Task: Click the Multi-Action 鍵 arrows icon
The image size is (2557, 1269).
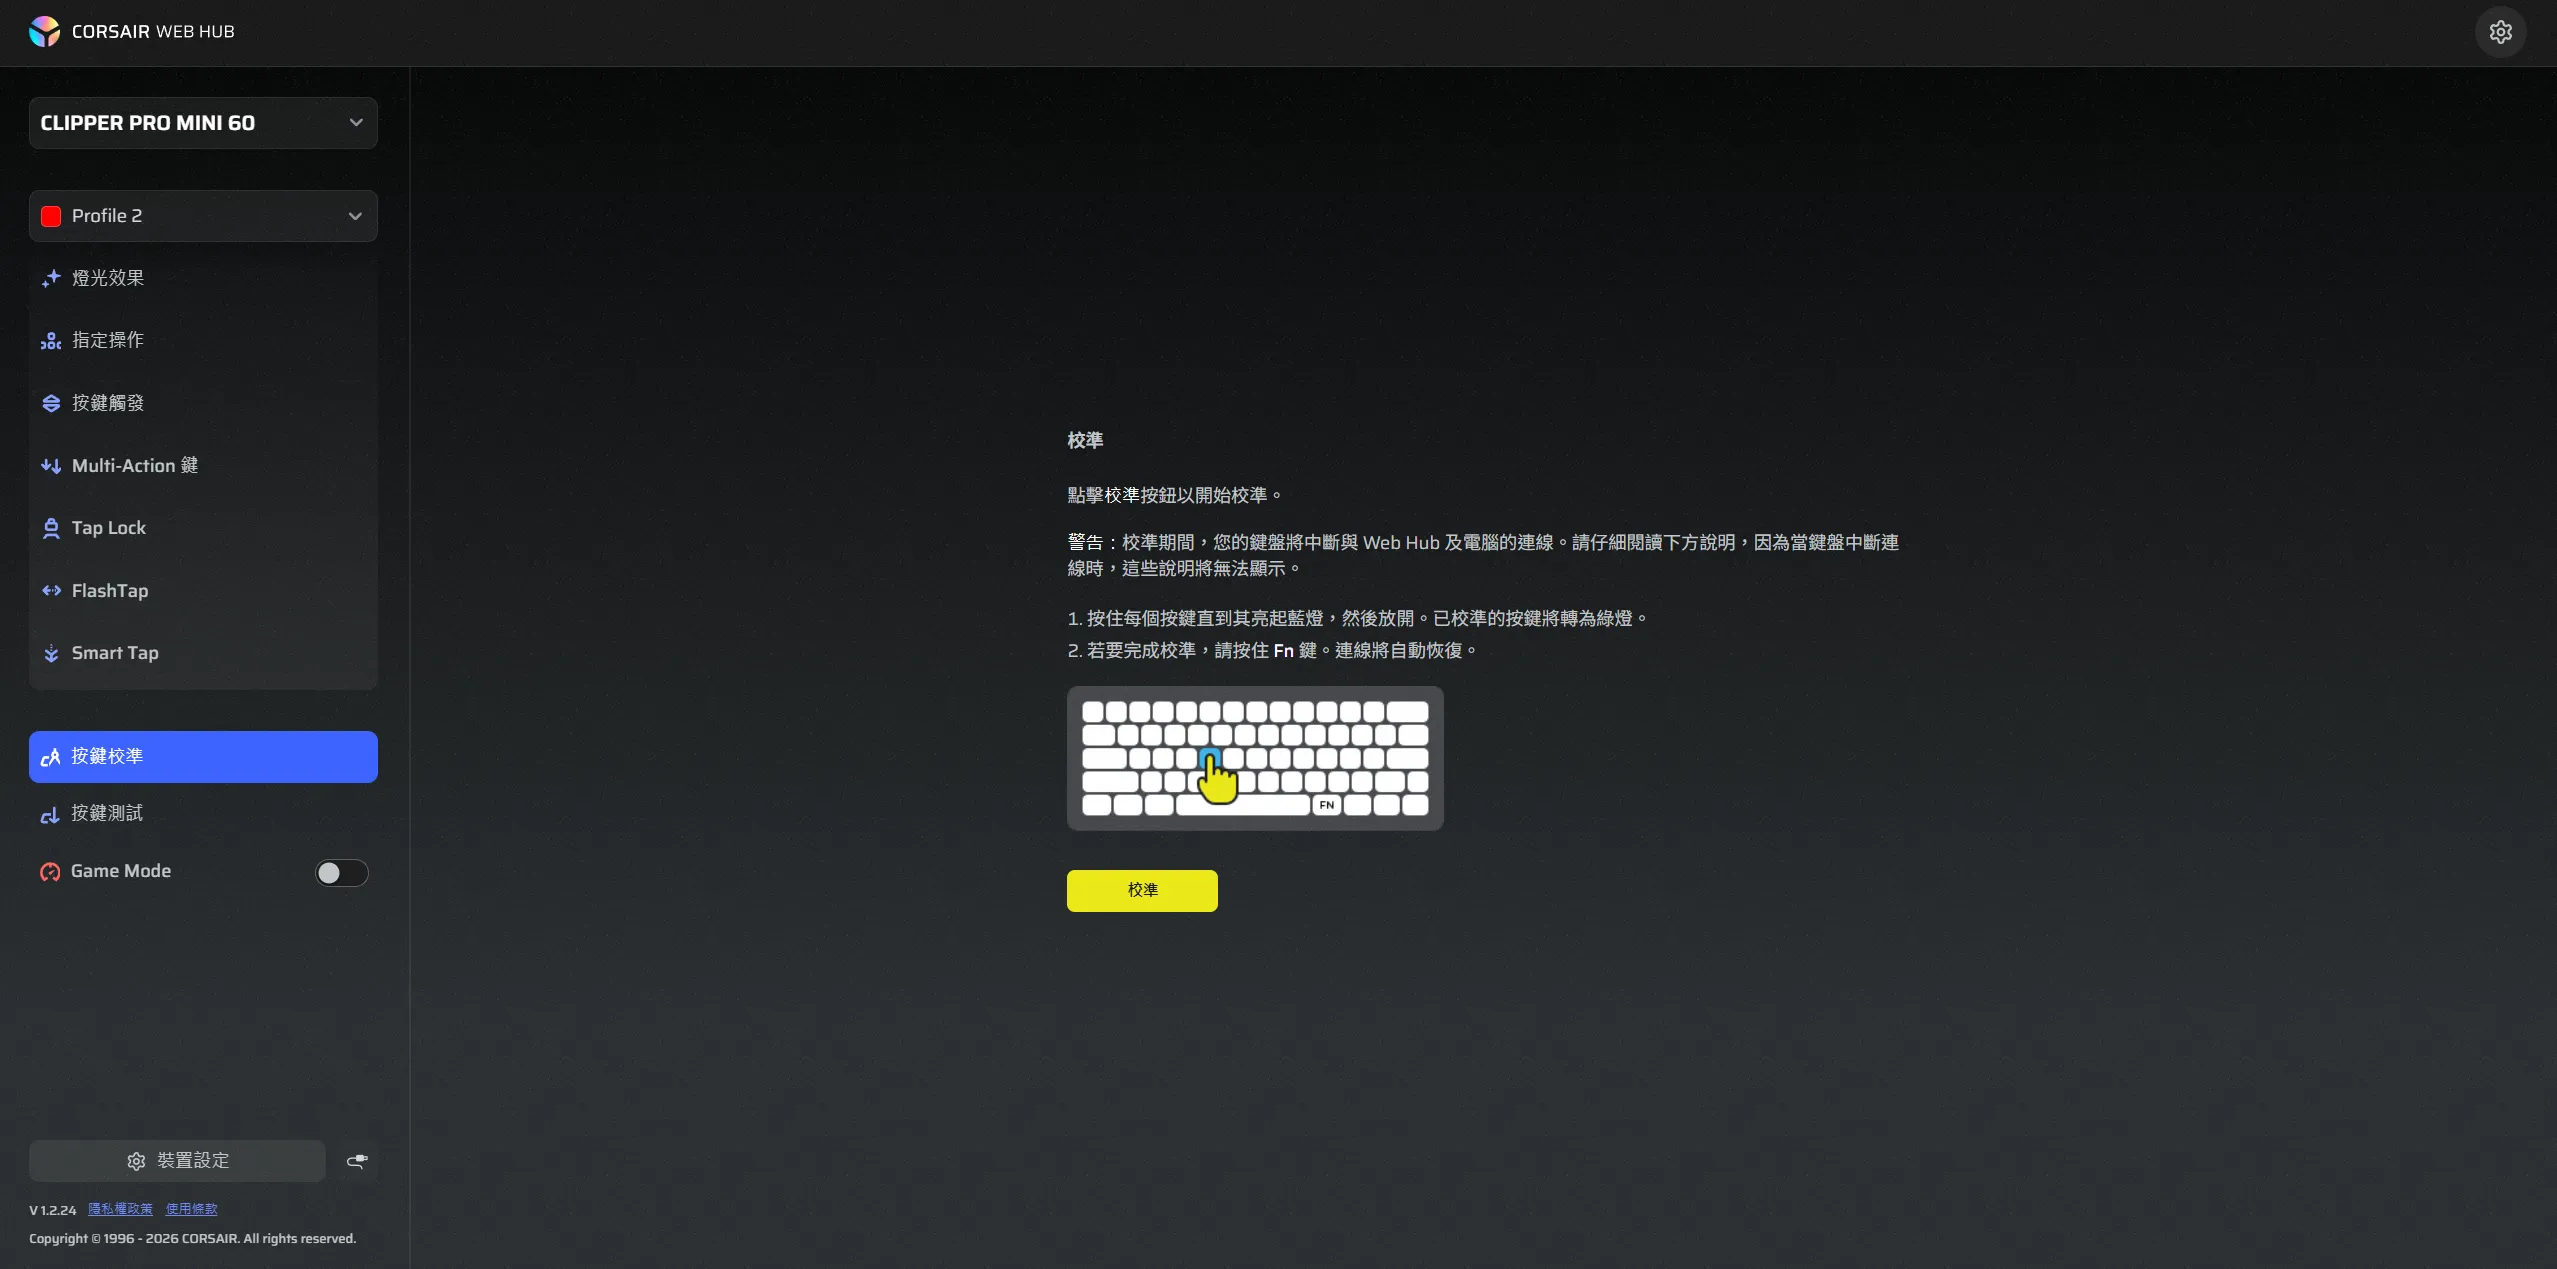Action: pos(51,466)
